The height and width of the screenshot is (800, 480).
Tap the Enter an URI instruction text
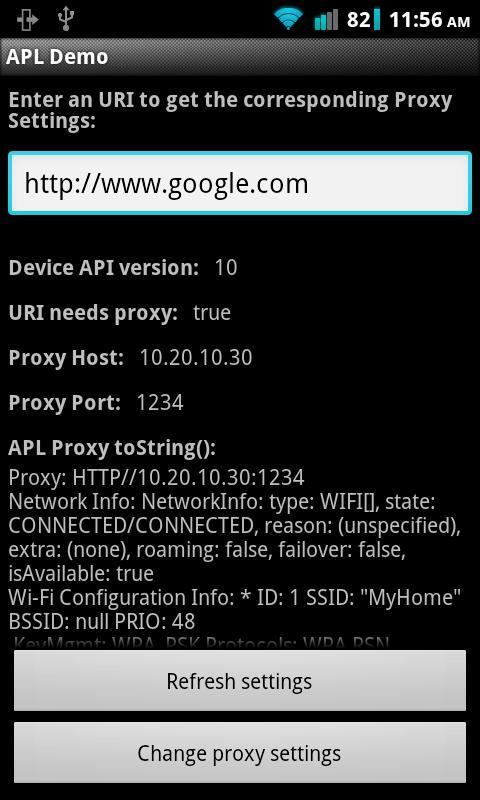tap(231, 110)
